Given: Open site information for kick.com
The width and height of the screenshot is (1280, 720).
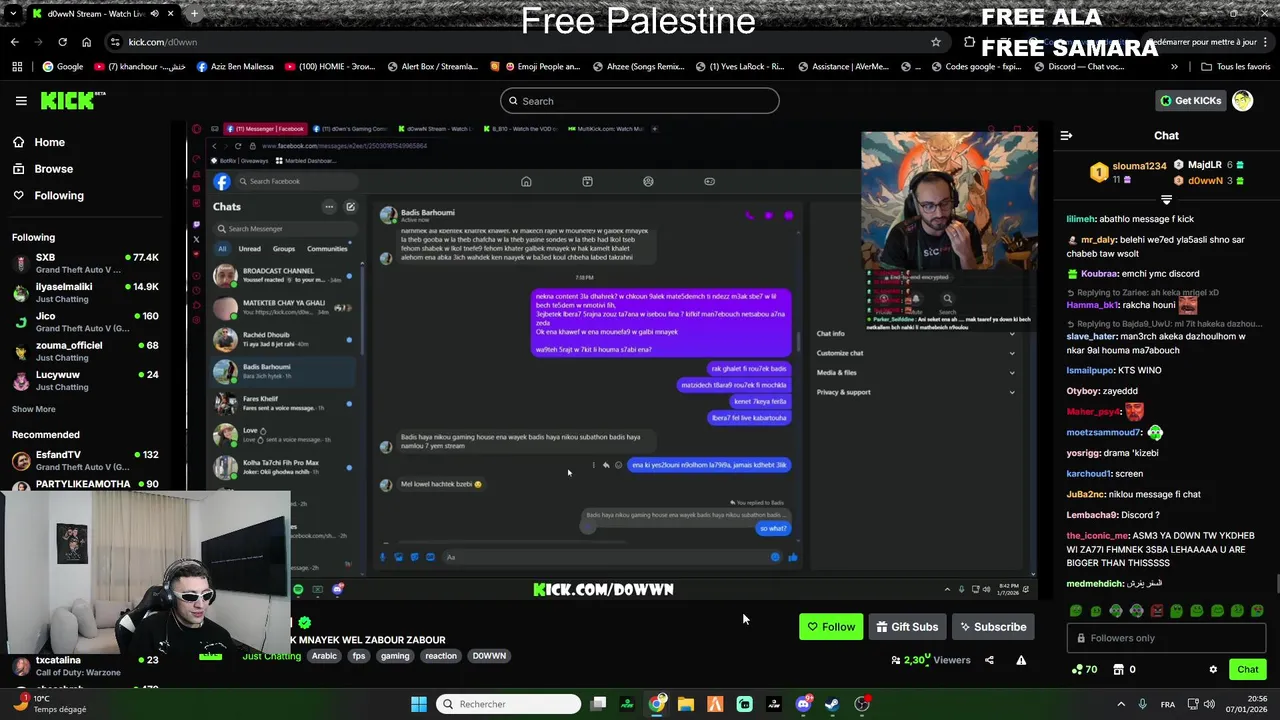Looking at the screenshot, I should 115,42.
